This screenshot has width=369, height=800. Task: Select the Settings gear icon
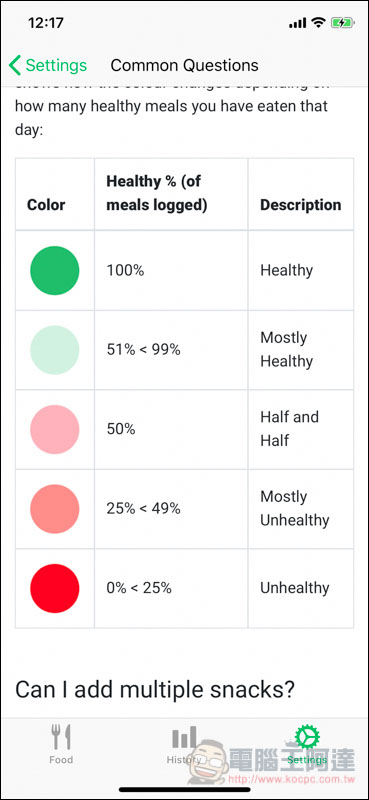[307, 737]
